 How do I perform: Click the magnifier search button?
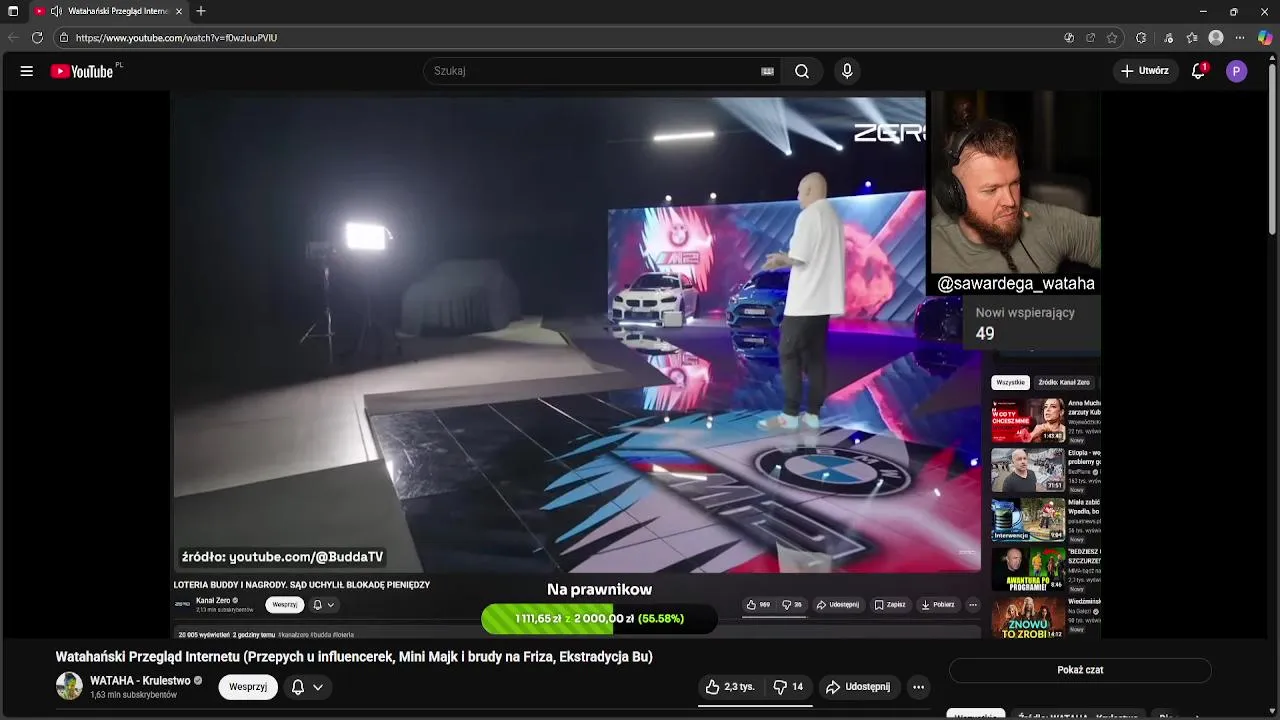click(x=802, y=71)
